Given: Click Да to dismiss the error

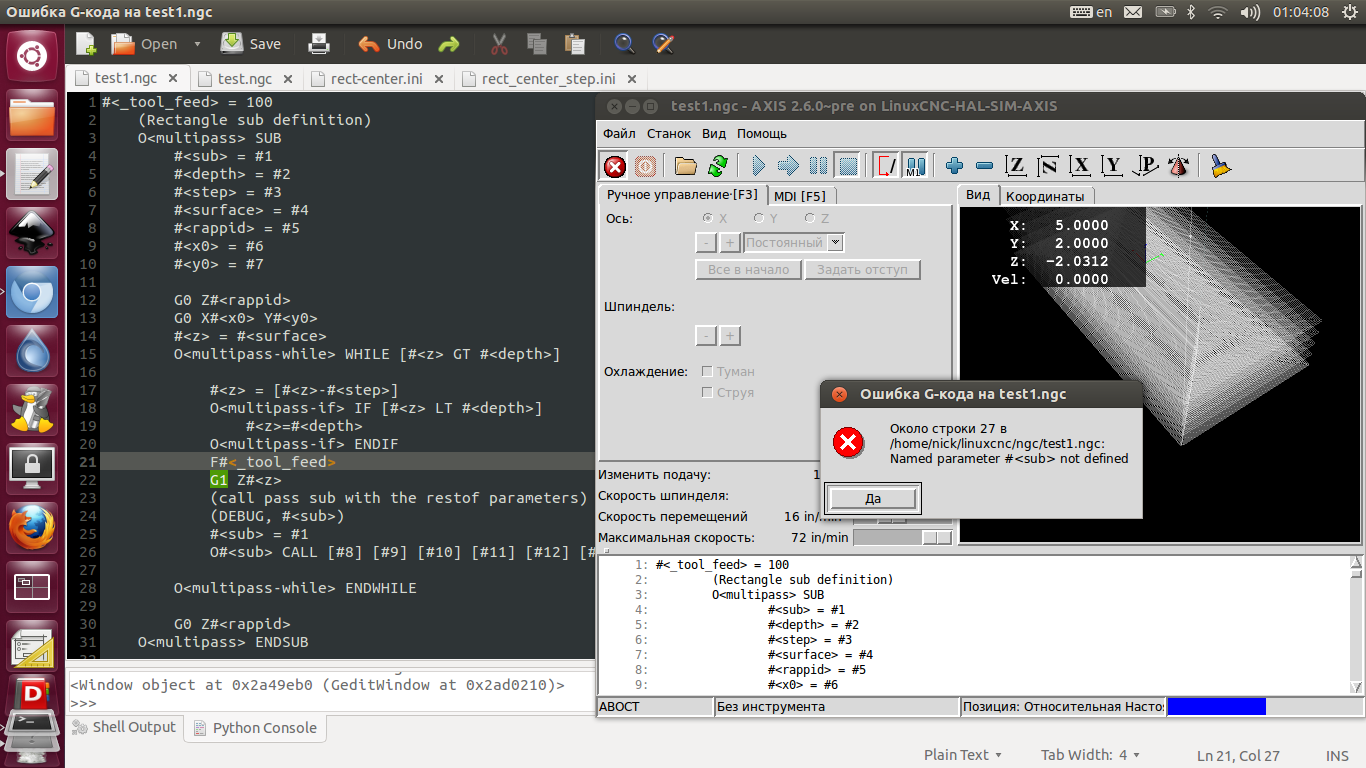Looking at the screenshot, I should (873, 498).
